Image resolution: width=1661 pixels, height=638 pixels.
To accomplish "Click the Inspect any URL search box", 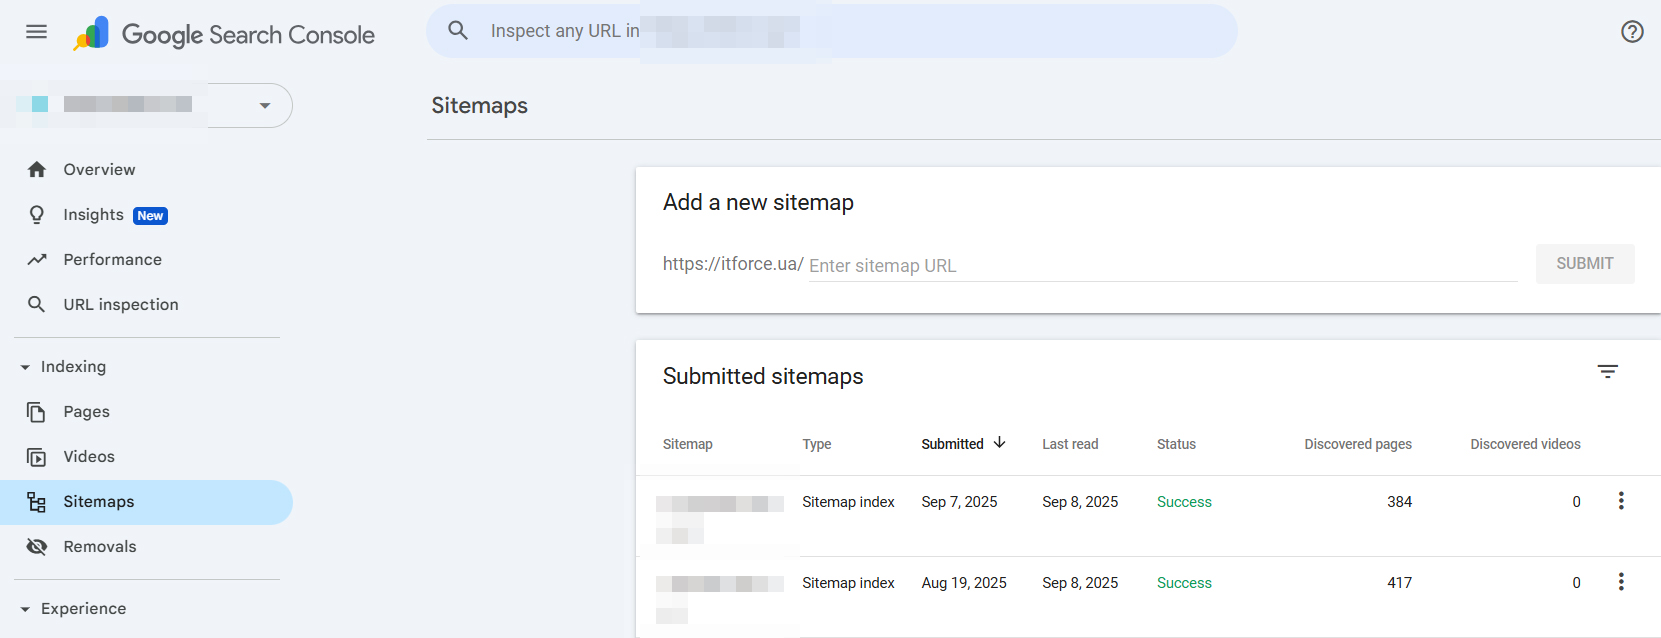I will 830,31.
